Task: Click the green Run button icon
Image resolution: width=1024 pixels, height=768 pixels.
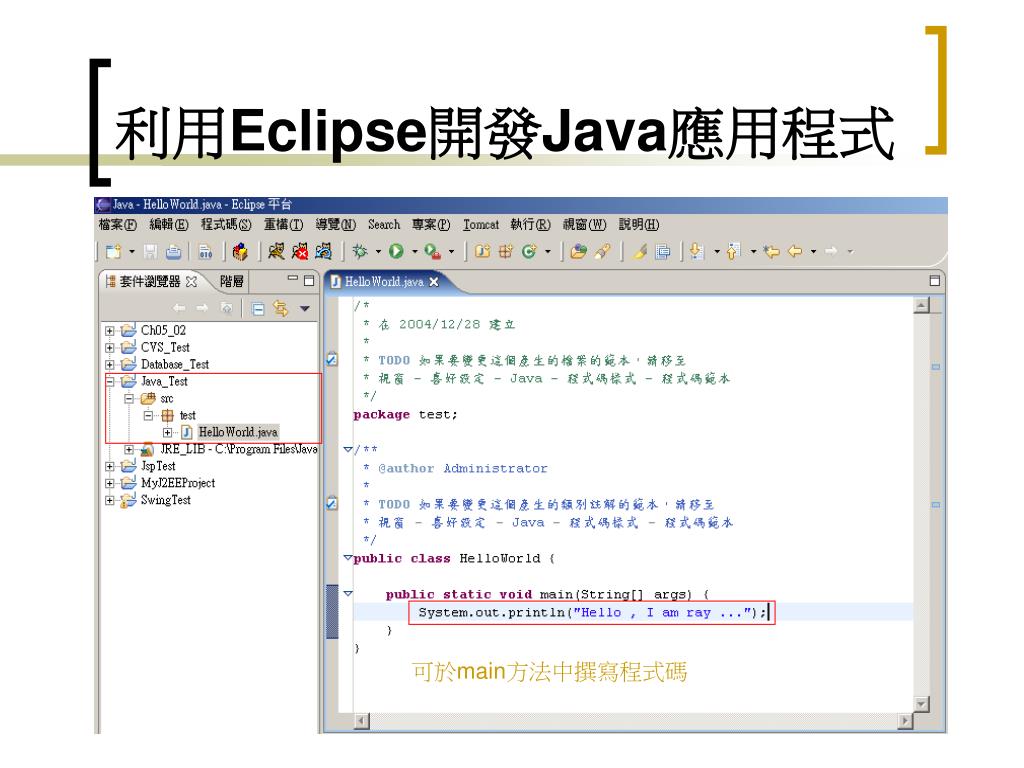Action: [x=396, y=251]
